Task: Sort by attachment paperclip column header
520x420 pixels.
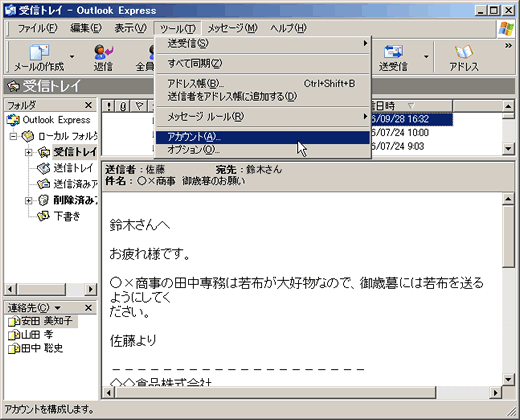Action: 123,106
